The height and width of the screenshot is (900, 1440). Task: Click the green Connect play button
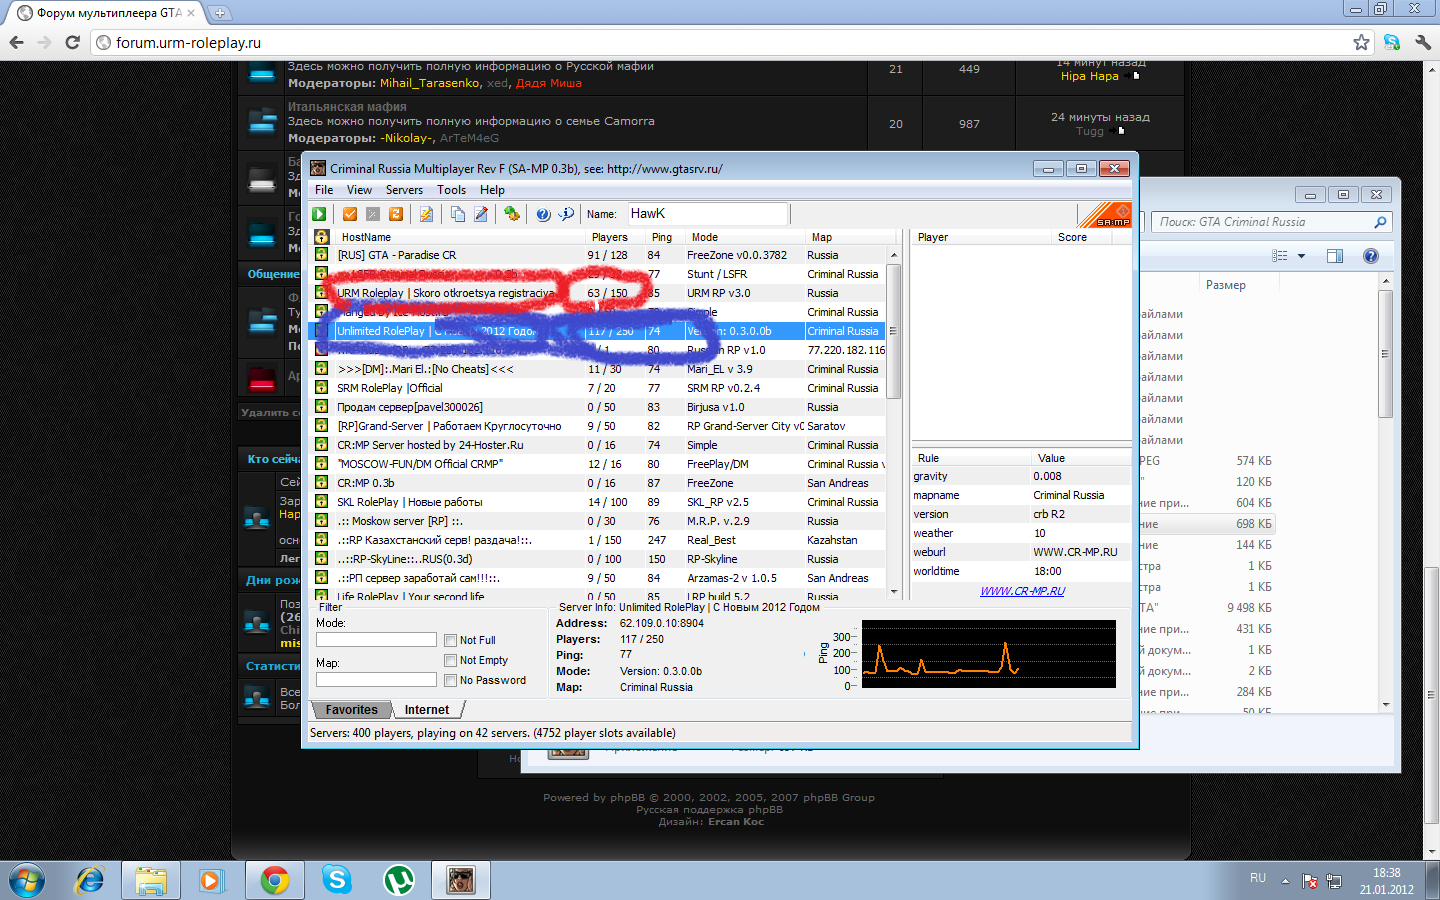pos(319,214)
